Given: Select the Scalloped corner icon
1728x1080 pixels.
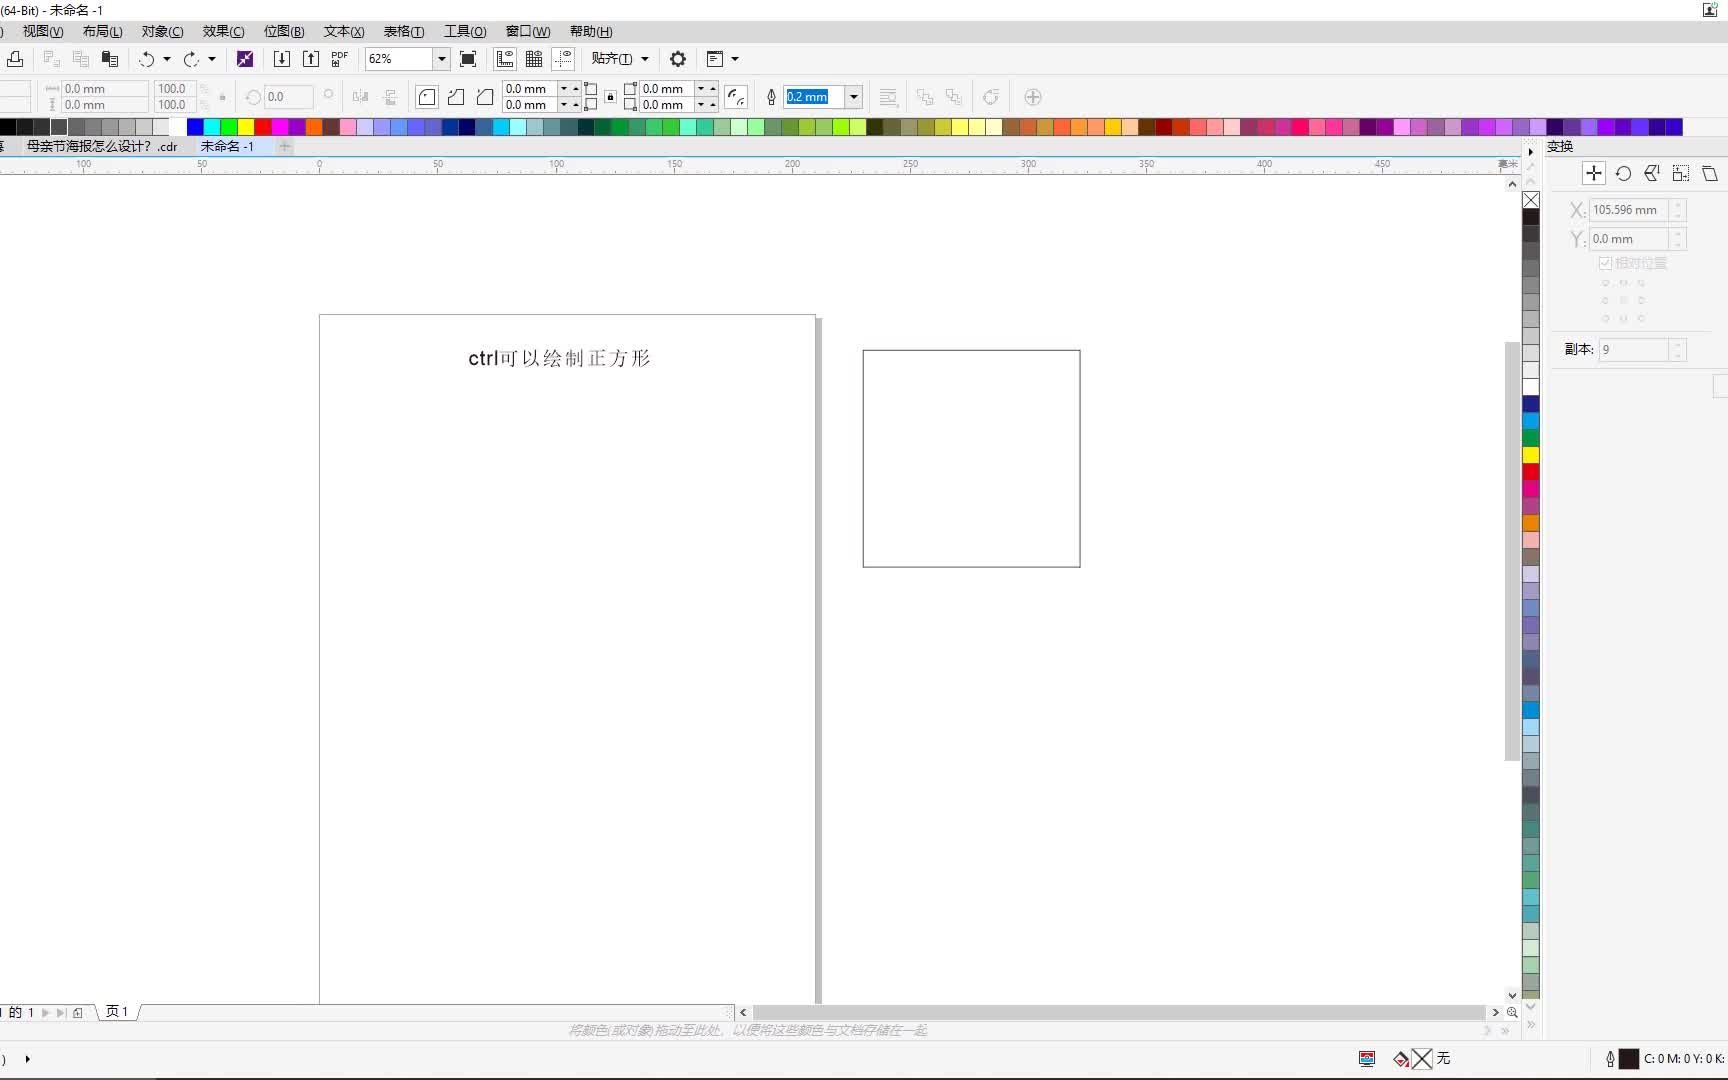Looking at the screenshot, I should pyautogui.click(x=456, y=97).
